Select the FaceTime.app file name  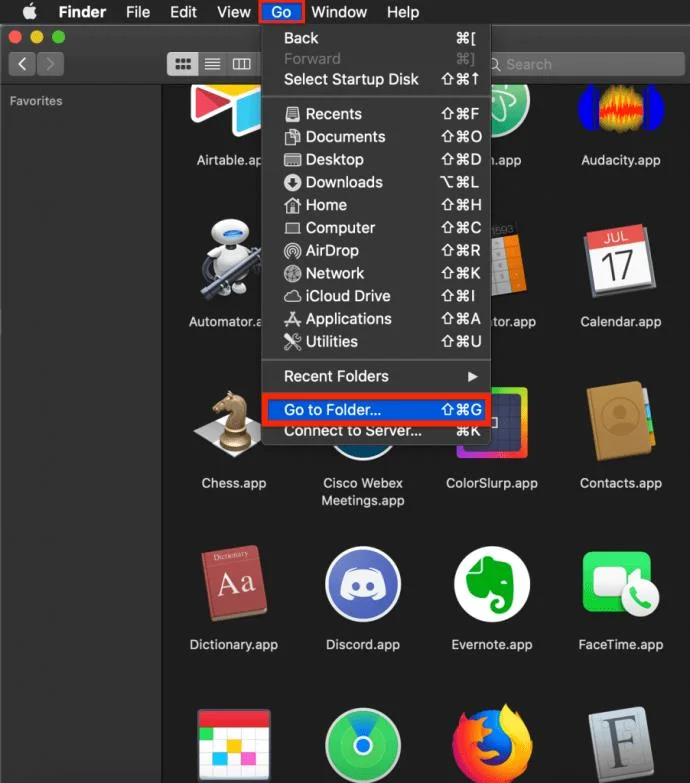point(621,645)
